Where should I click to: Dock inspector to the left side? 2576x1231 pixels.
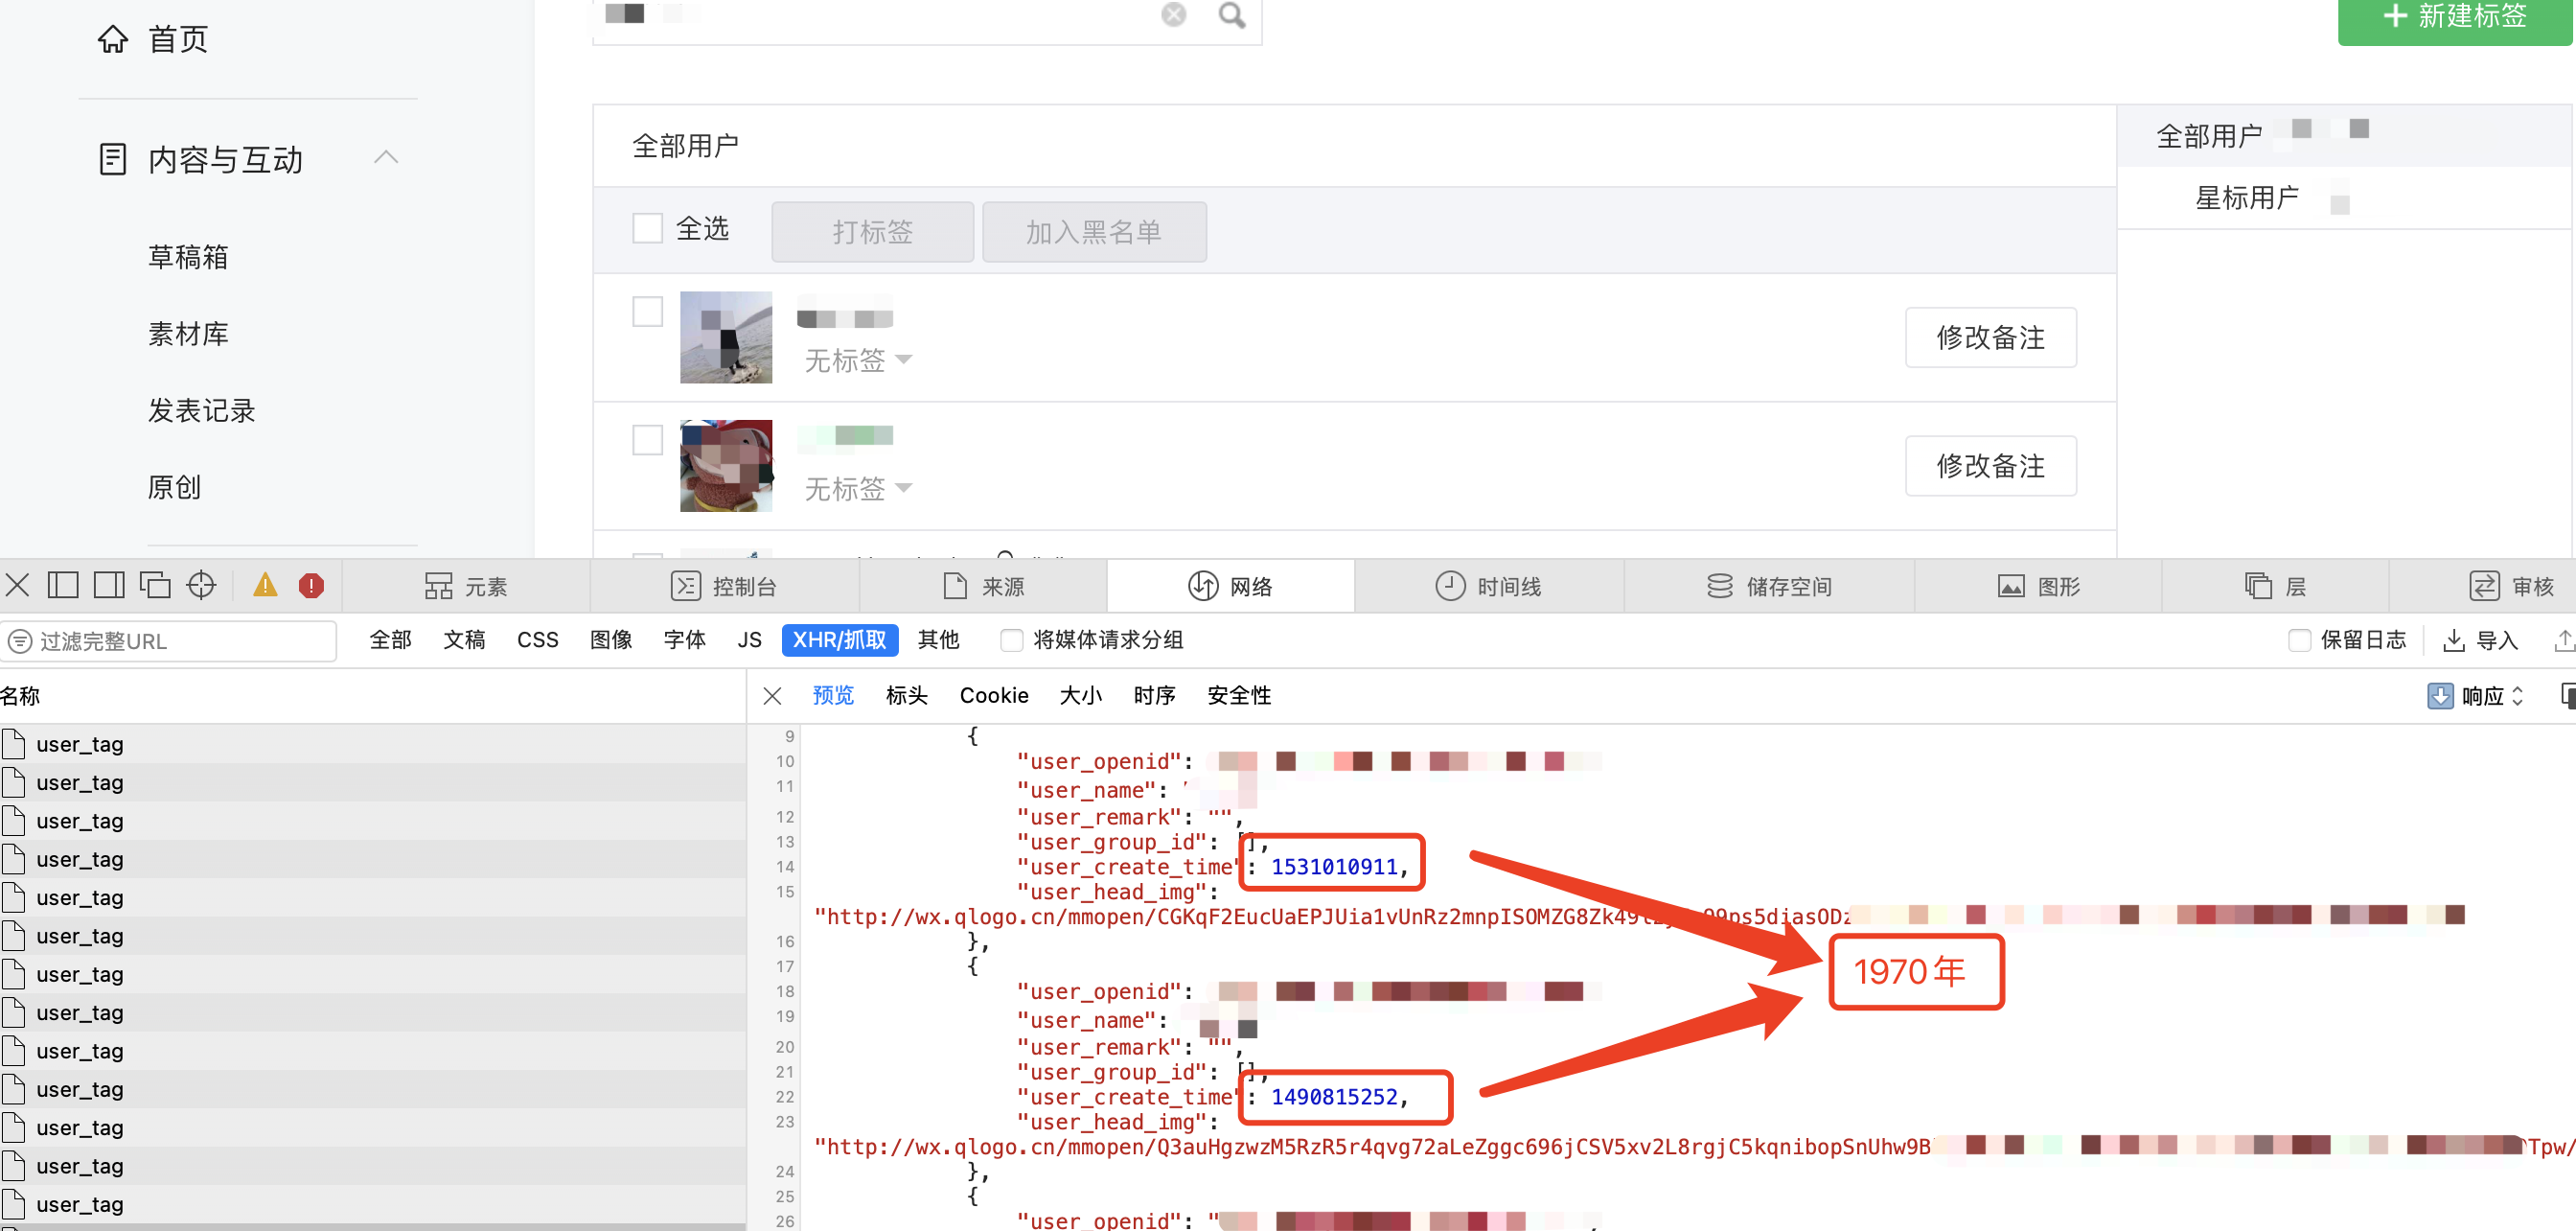click(63, 585)
